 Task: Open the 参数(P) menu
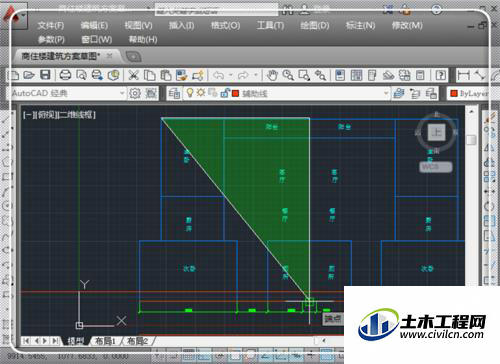click(x=51, y=40)
